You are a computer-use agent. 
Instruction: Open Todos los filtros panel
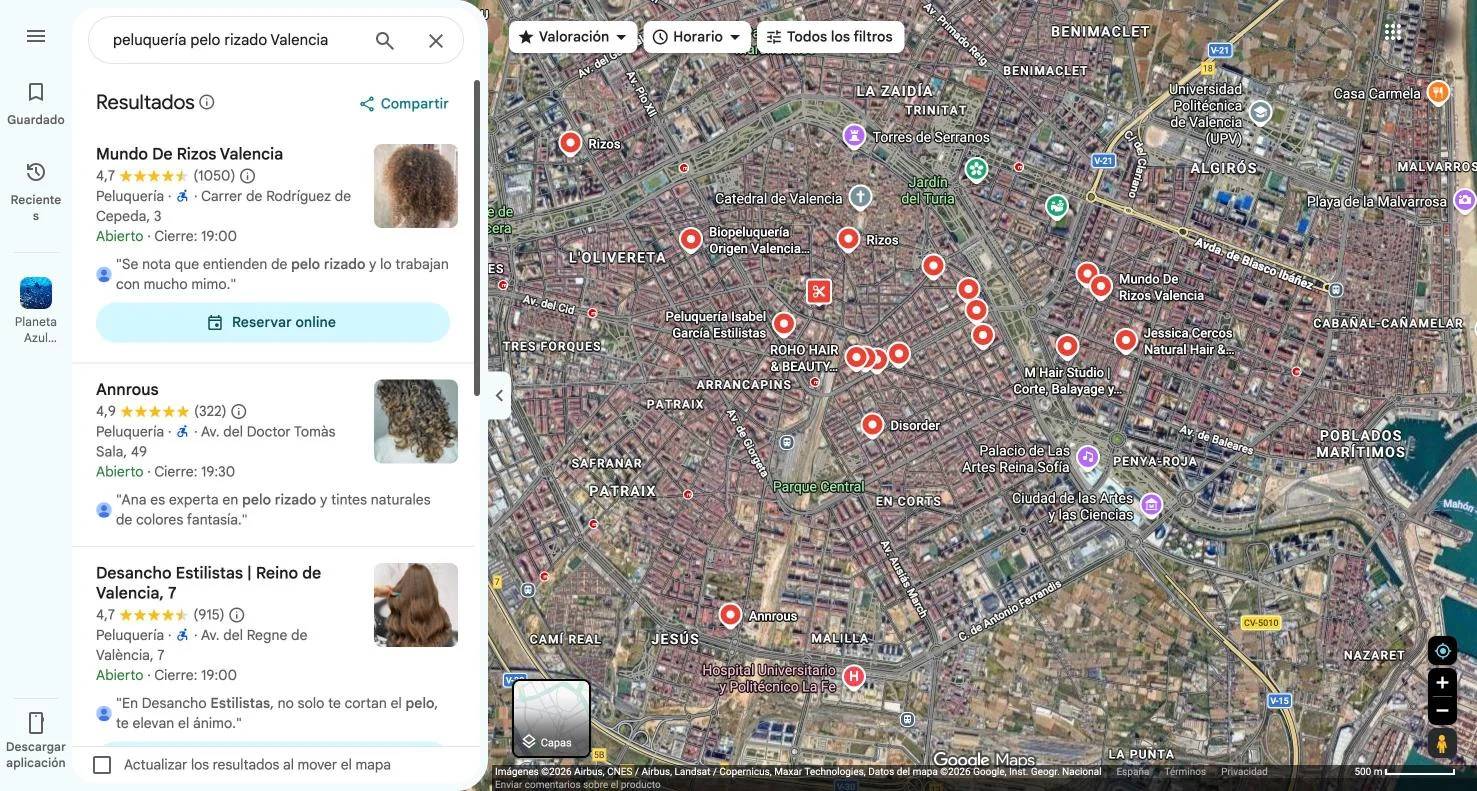pyautogui.click(x=830, y=37)
